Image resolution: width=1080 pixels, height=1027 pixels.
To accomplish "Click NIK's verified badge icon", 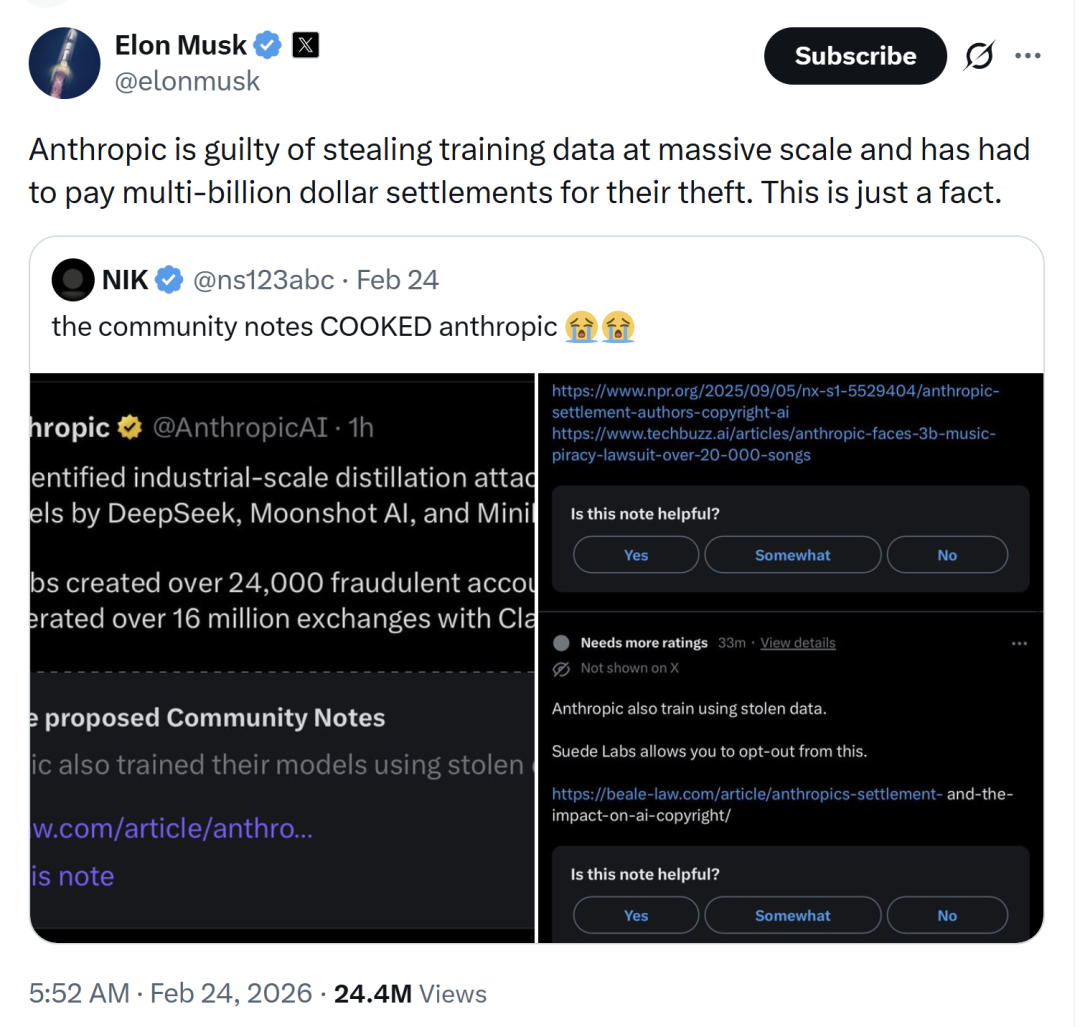I will click(x=169, y=280).
